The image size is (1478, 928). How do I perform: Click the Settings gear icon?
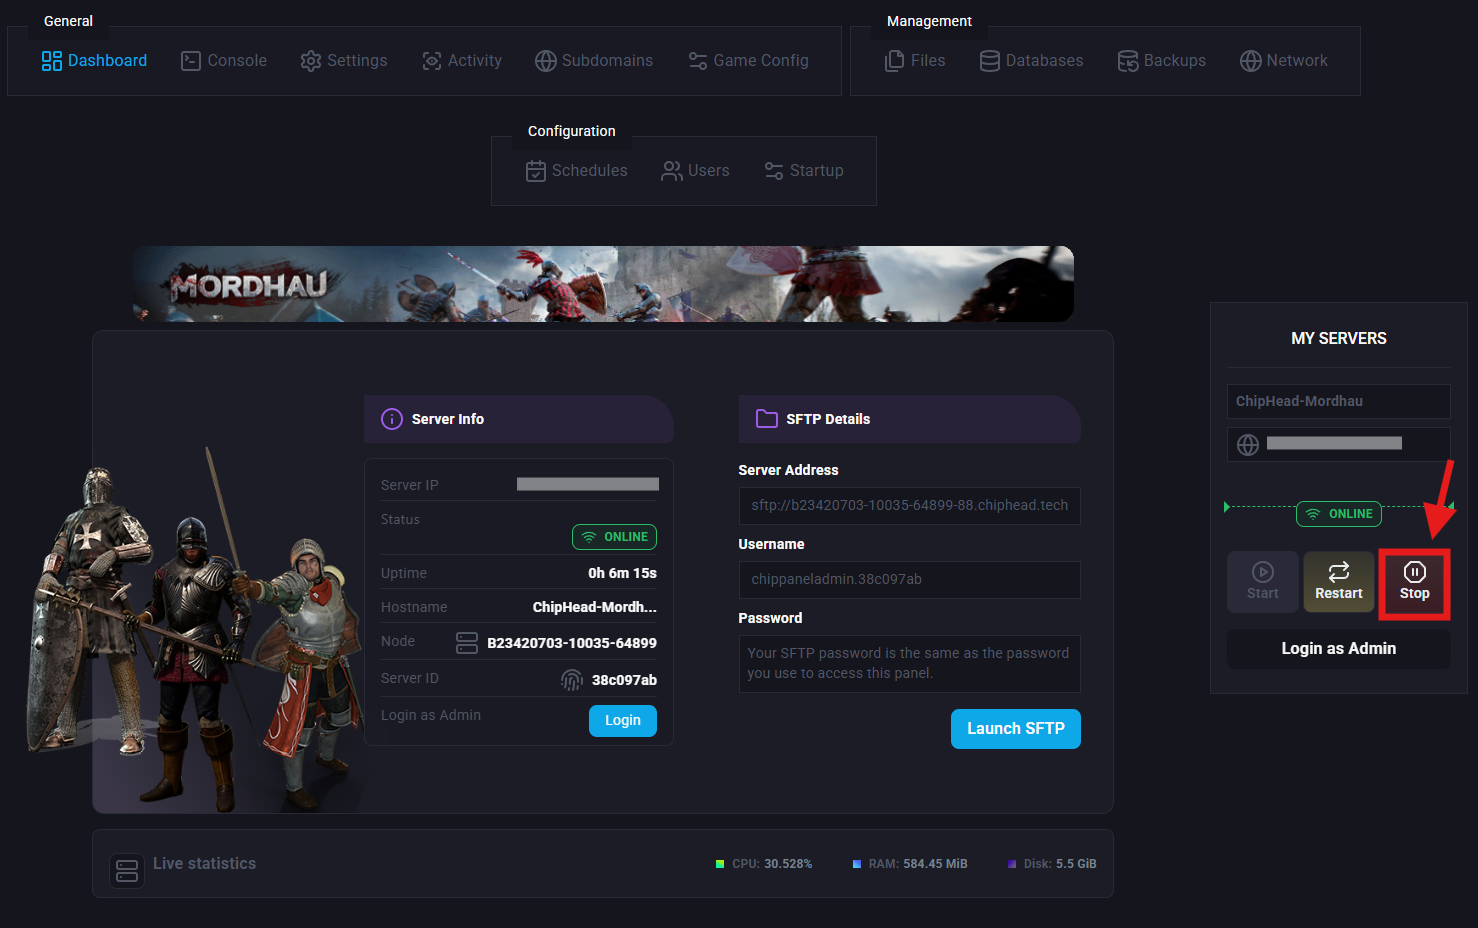click(311, 61)
